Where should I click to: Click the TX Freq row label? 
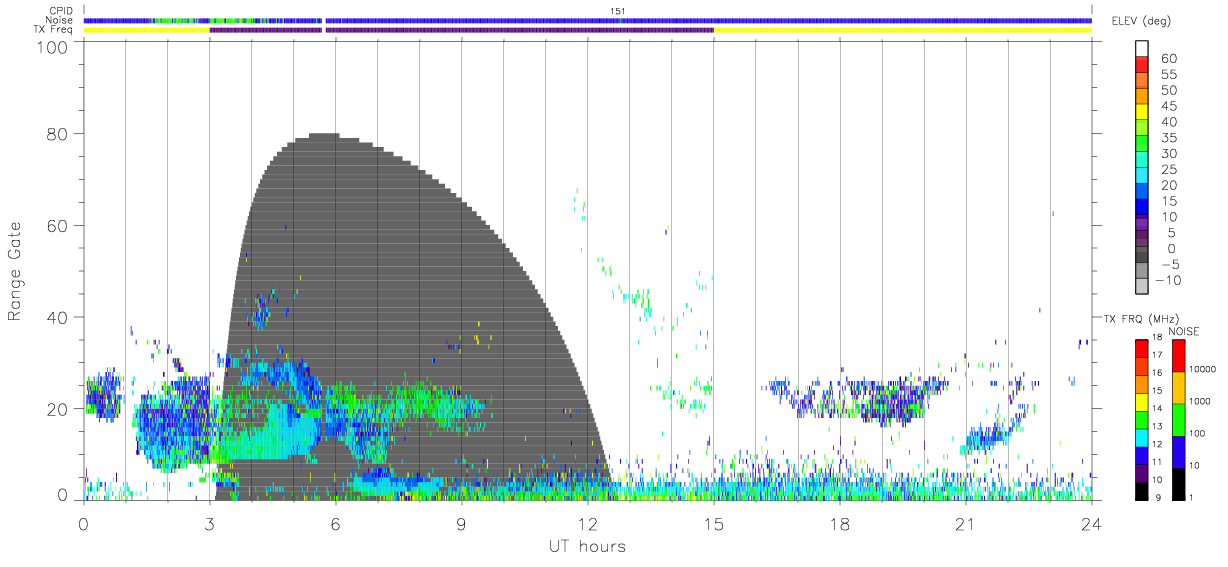click(x=54, y=29)
